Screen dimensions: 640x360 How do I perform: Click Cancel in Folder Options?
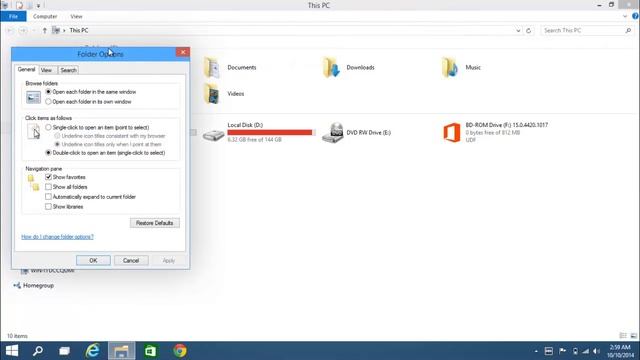(131, 260)
